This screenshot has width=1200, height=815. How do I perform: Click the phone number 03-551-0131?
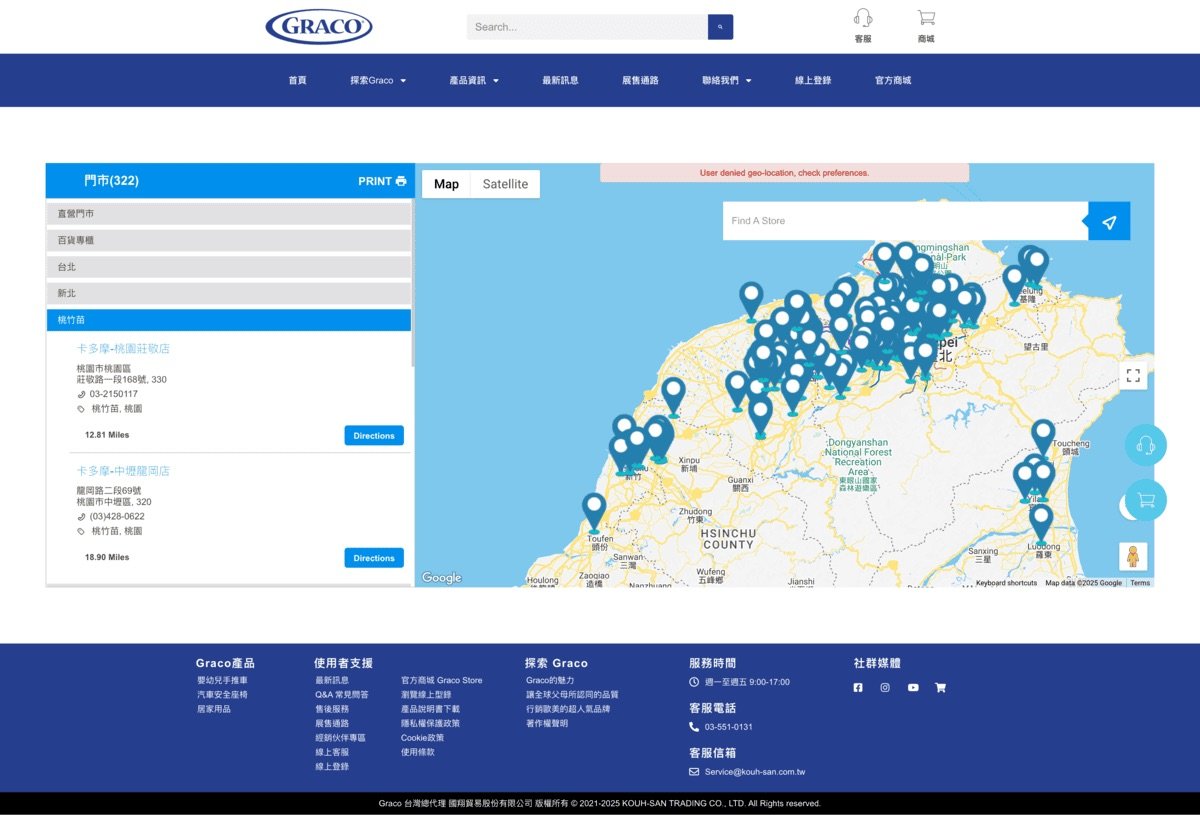coord(729,727)
